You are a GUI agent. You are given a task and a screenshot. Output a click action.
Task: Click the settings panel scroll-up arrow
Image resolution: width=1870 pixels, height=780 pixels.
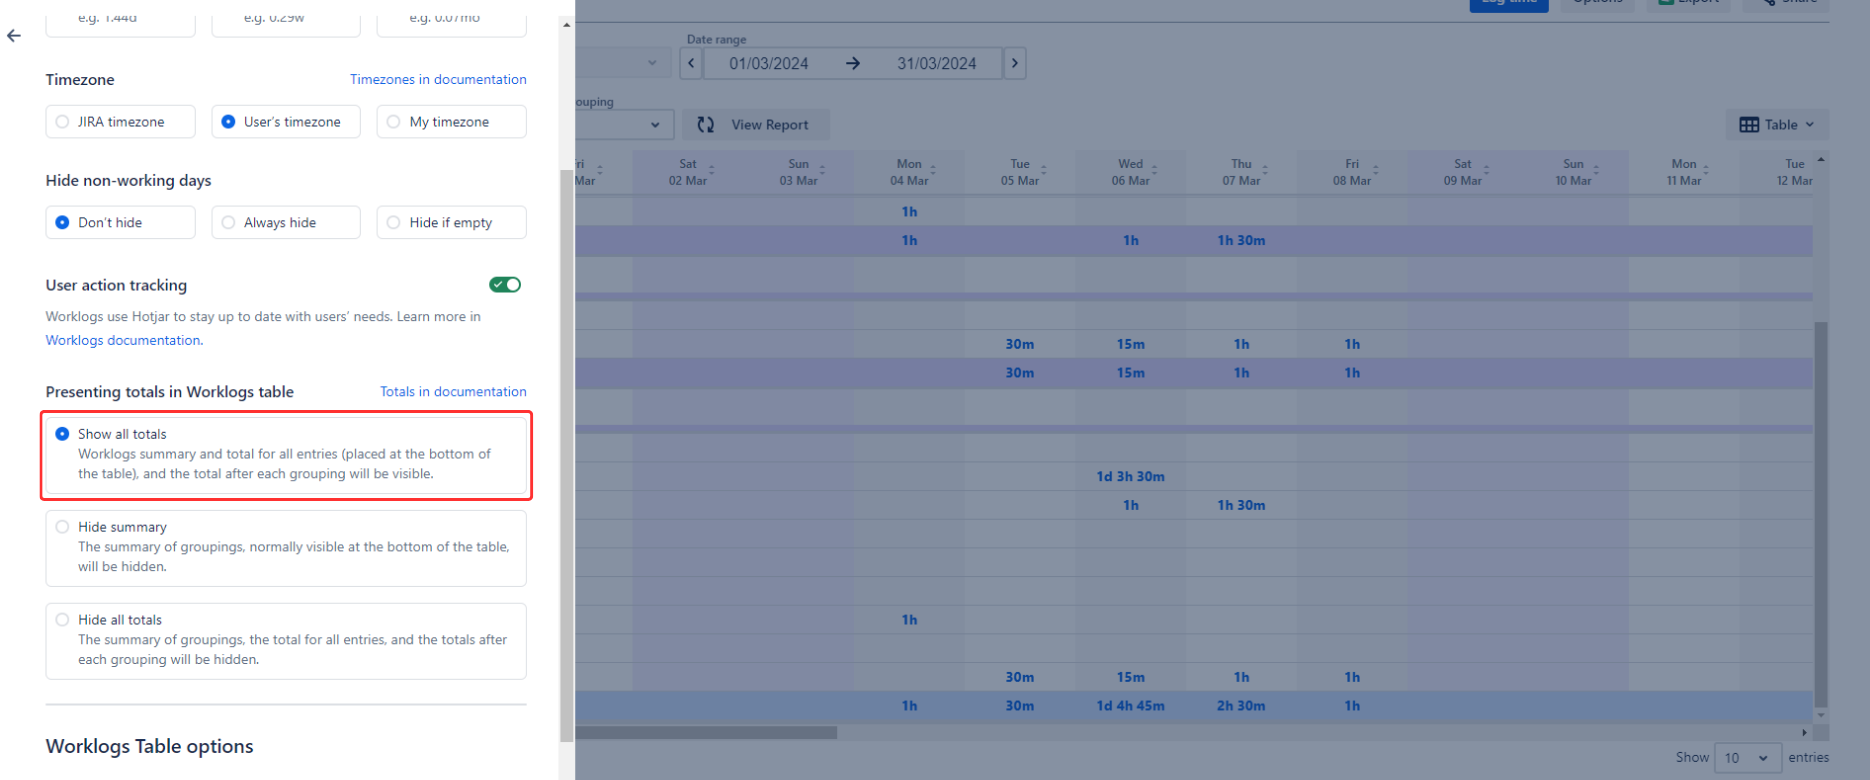(567, 25)
